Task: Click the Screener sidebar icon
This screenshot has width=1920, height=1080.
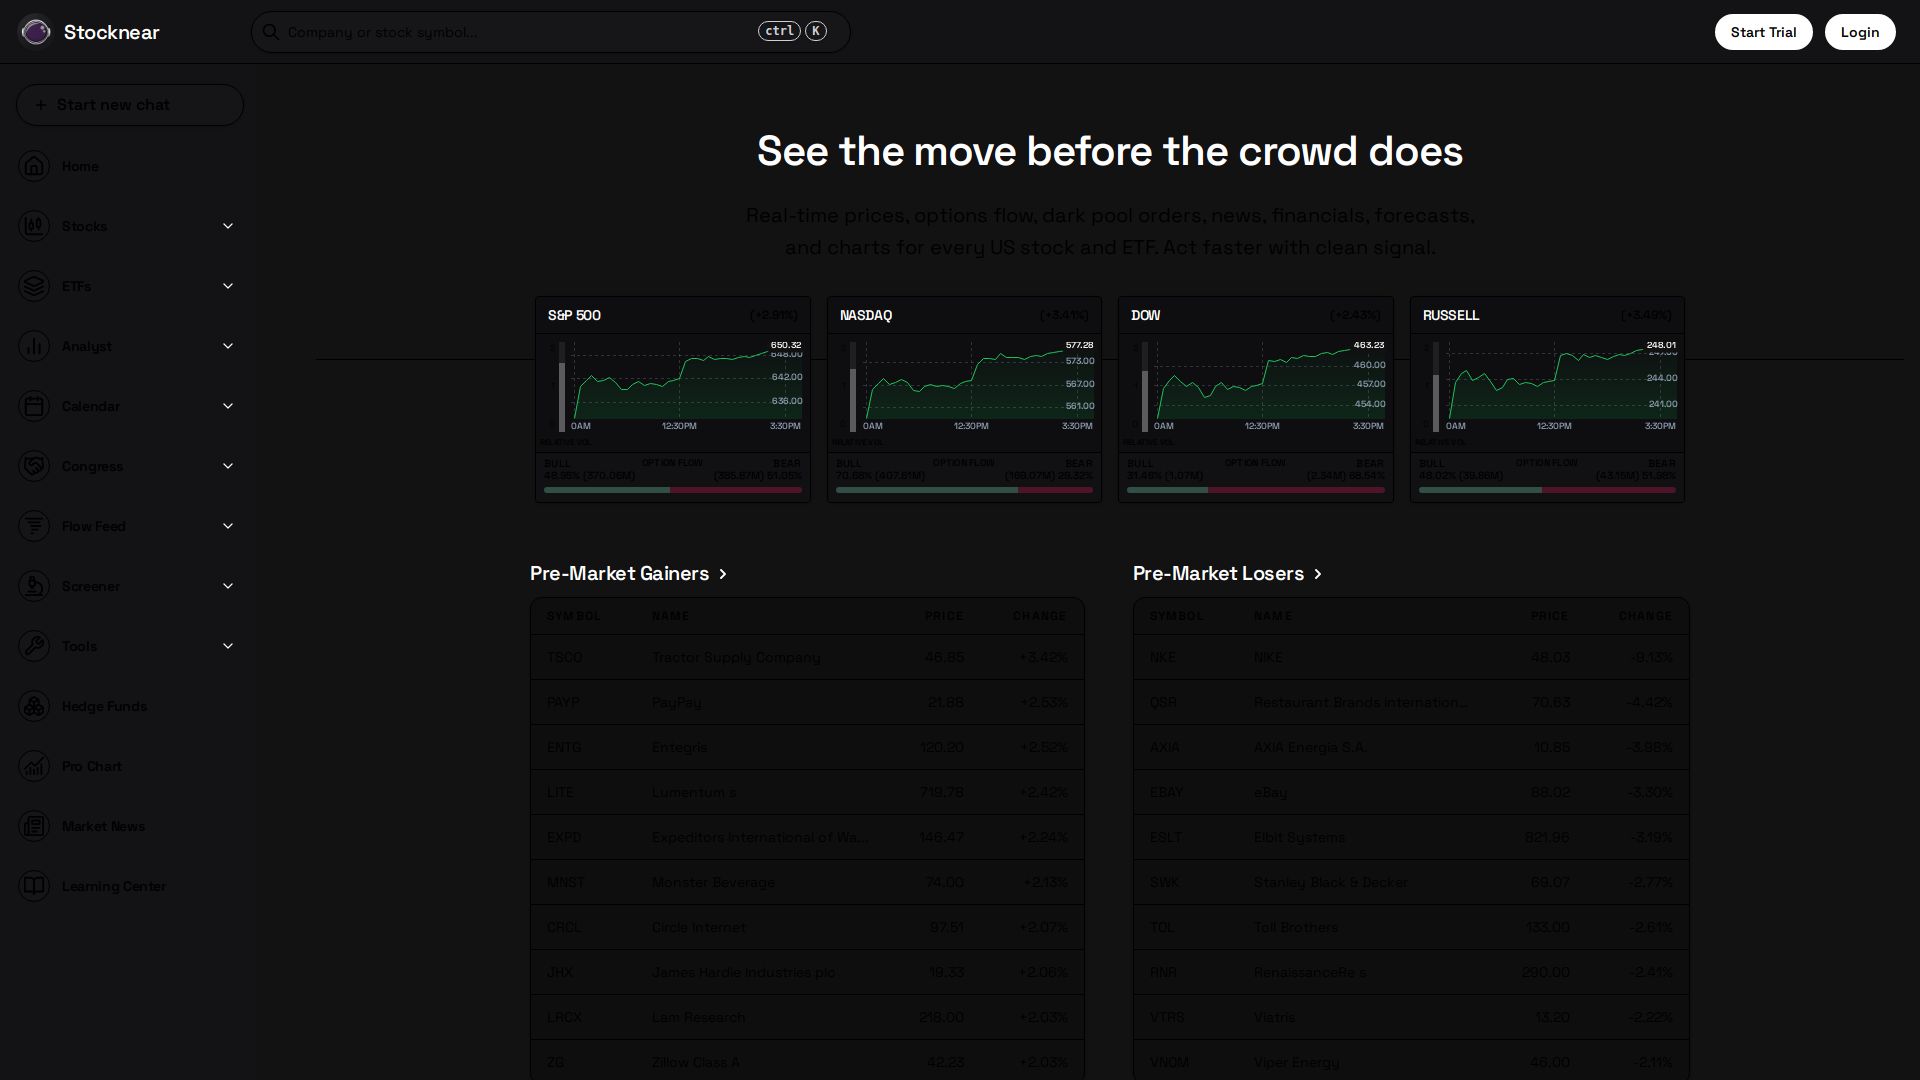Action: tap(34, 586)
